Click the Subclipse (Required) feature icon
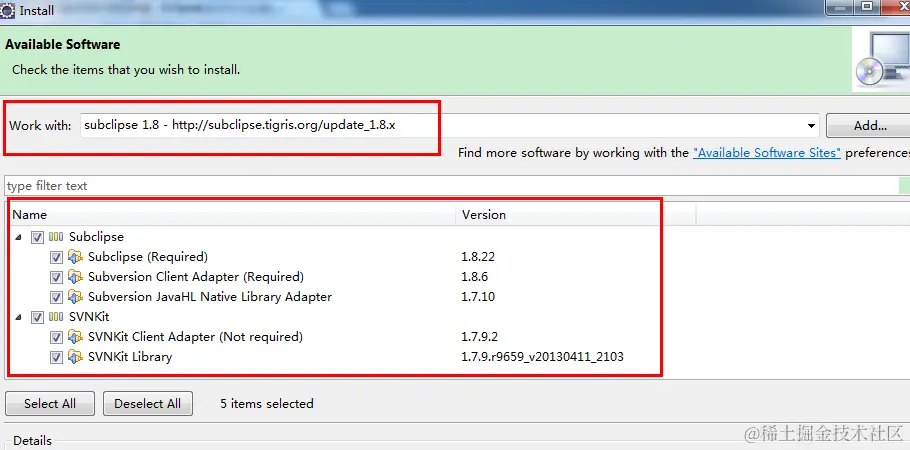This screenshot has width=910, height=450. point(75,257)
